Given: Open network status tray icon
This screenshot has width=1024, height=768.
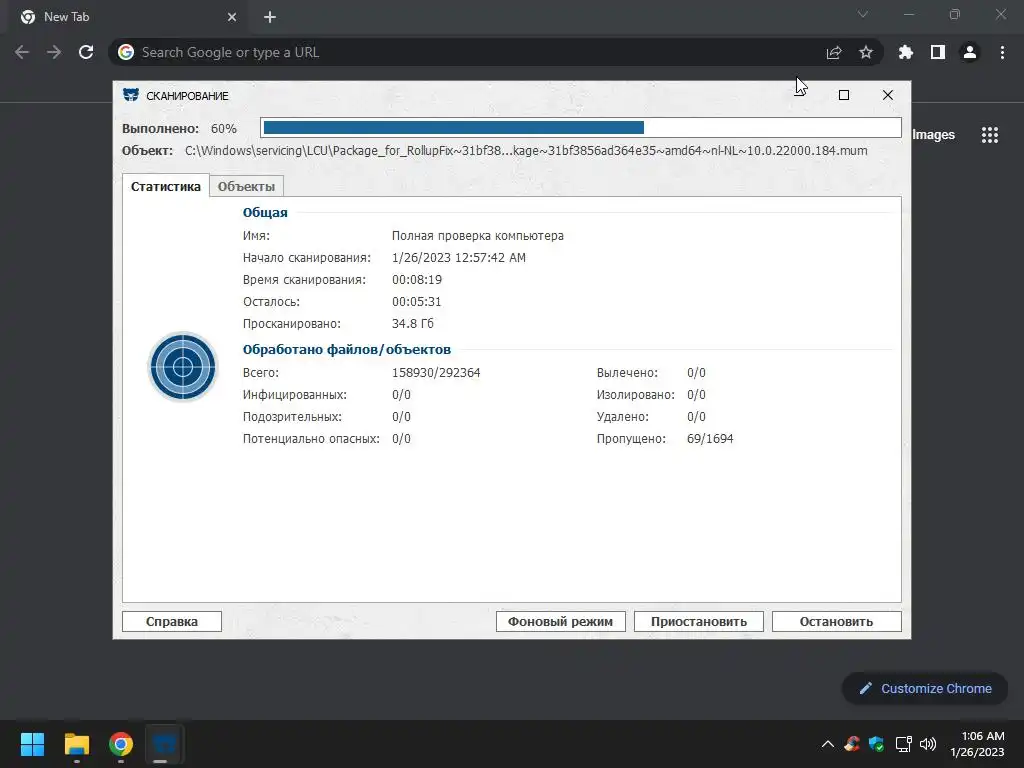Looking at the screenshot, I should tap(903, 744).
